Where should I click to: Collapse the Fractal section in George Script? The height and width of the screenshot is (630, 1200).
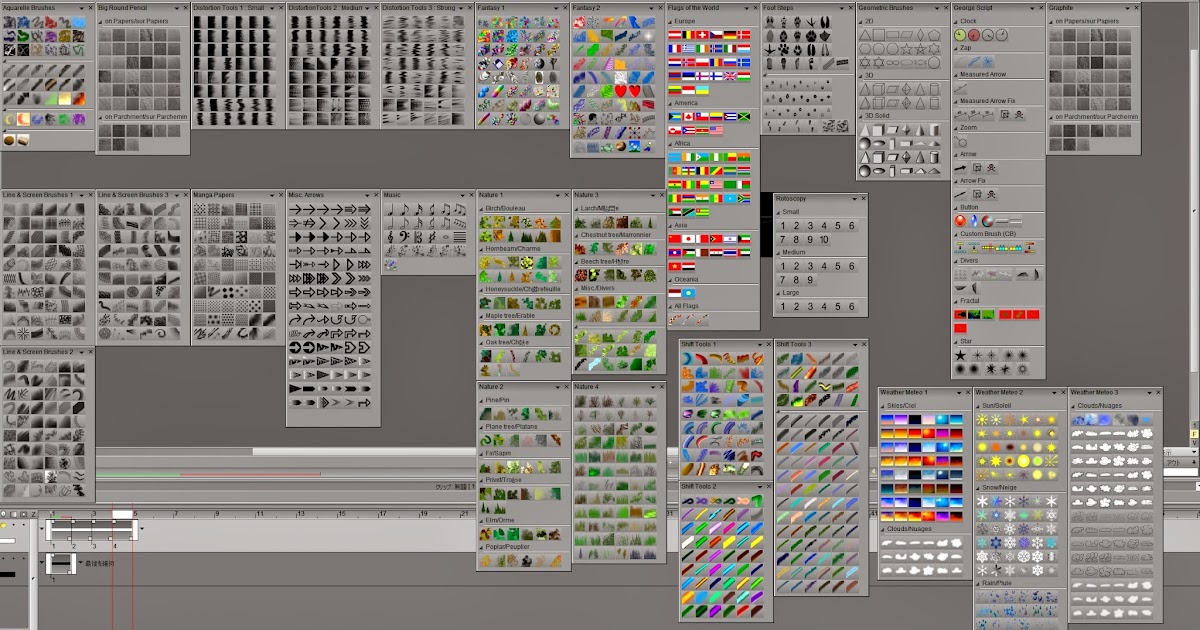tap(955, 301)
